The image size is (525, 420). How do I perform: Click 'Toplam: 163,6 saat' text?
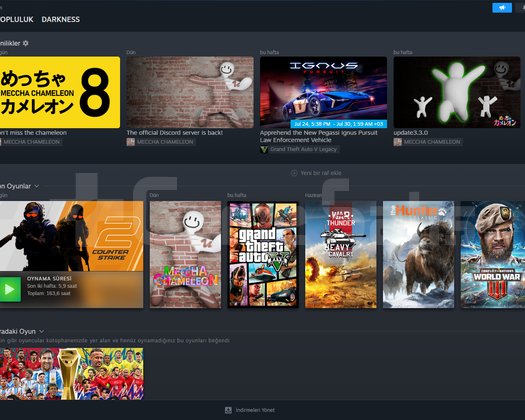coord(49,293)
